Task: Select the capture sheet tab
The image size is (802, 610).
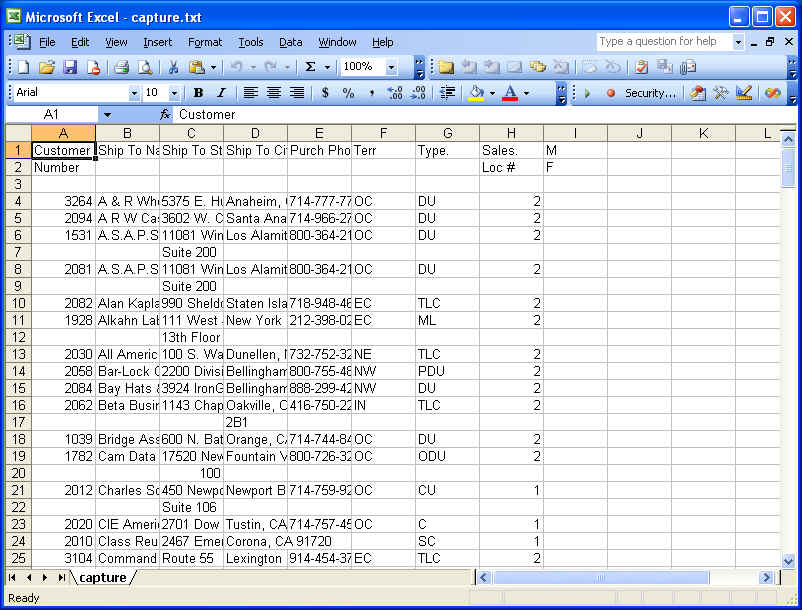Action: click(x=103, y=578)
